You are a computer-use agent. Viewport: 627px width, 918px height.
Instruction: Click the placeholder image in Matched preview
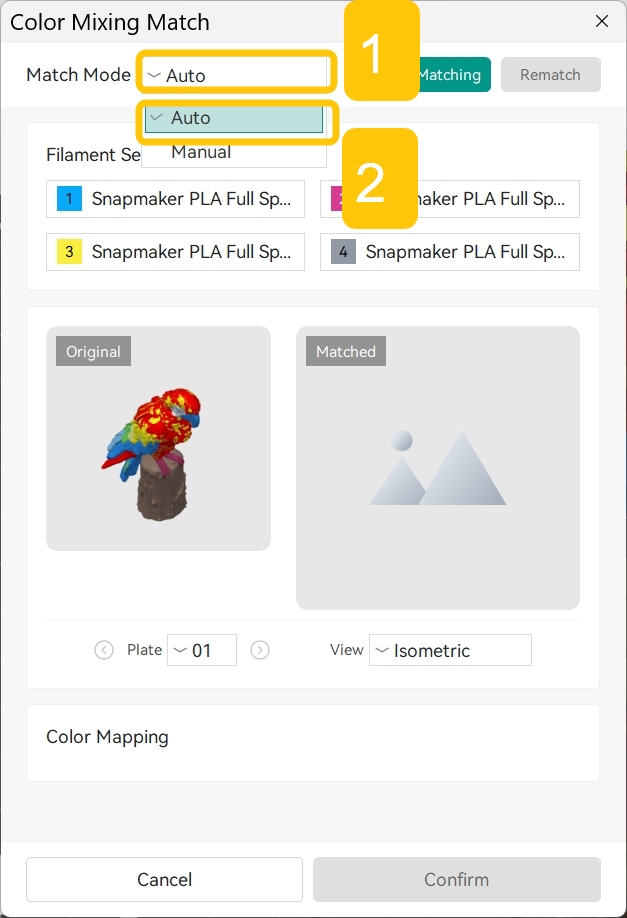click(x=438, y=467)
